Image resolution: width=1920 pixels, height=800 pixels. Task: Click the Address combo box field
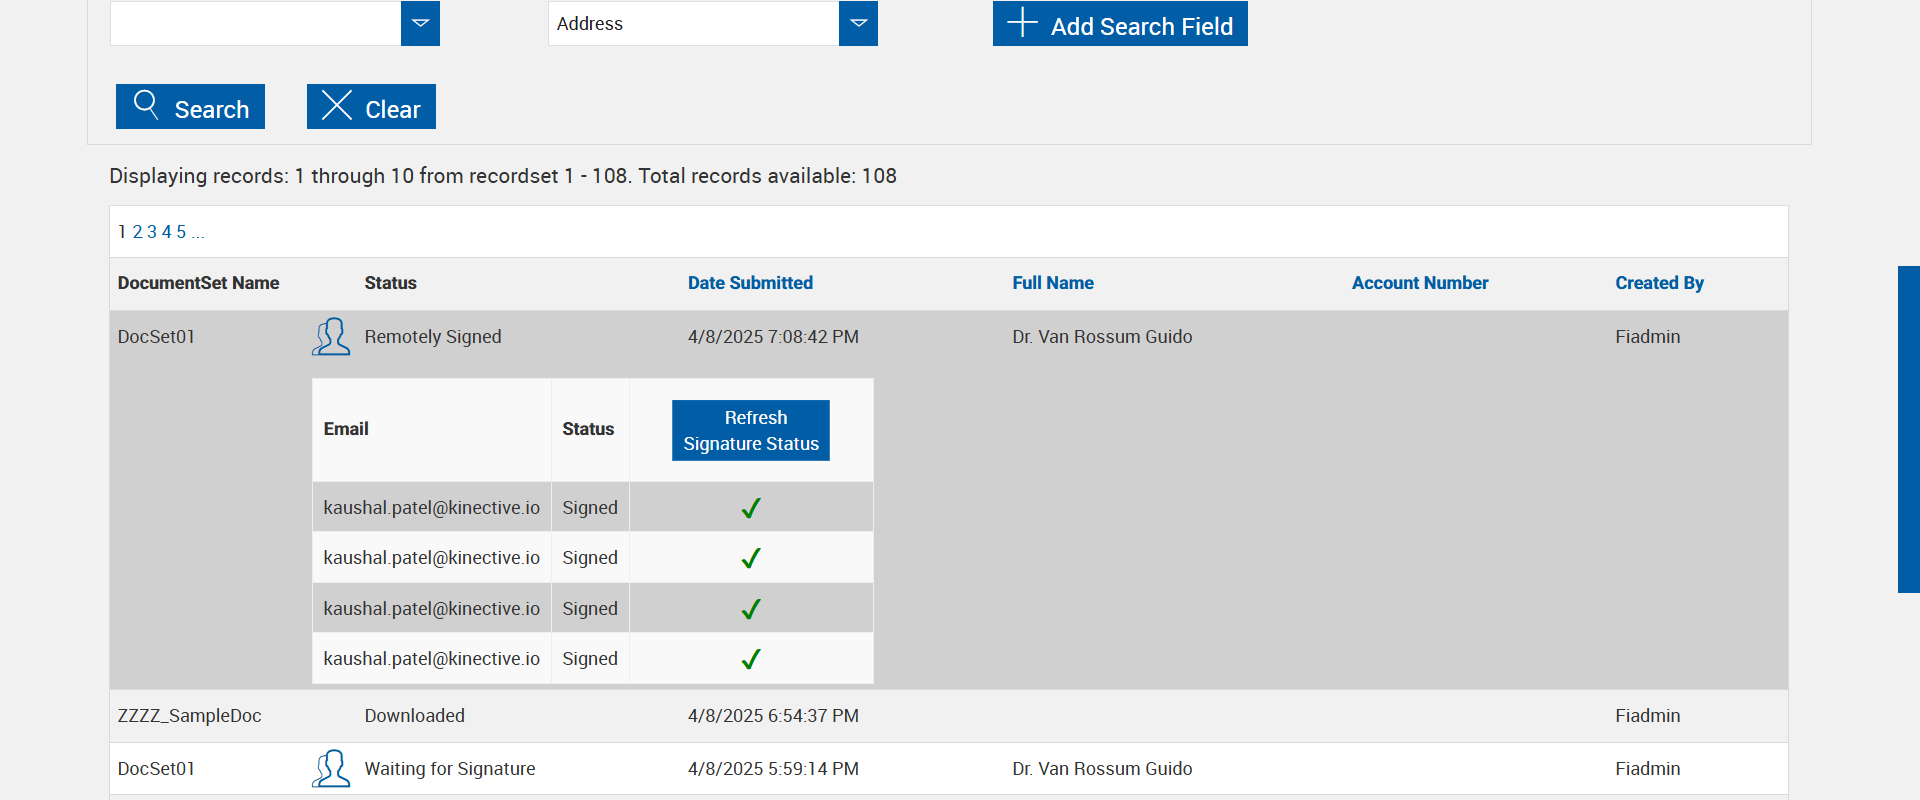693,23
